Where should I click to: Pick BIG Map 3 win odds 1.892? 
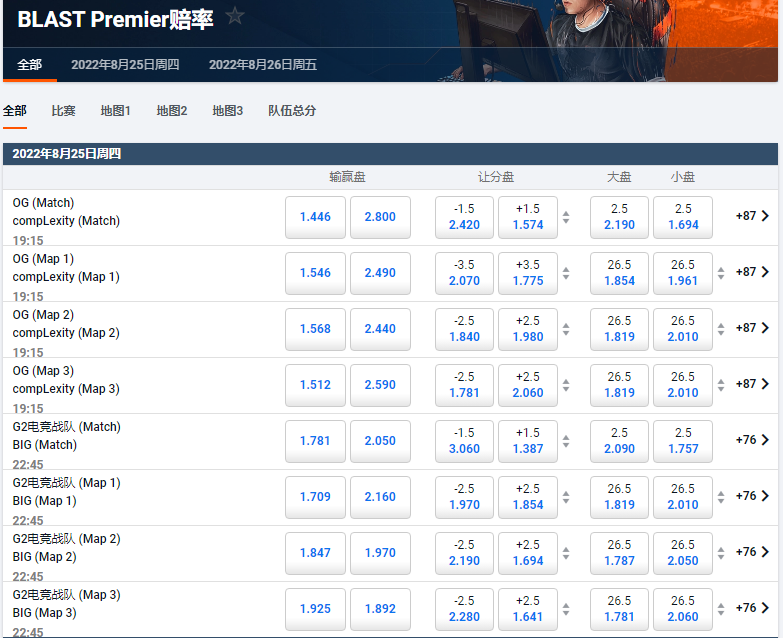[380, 609]
